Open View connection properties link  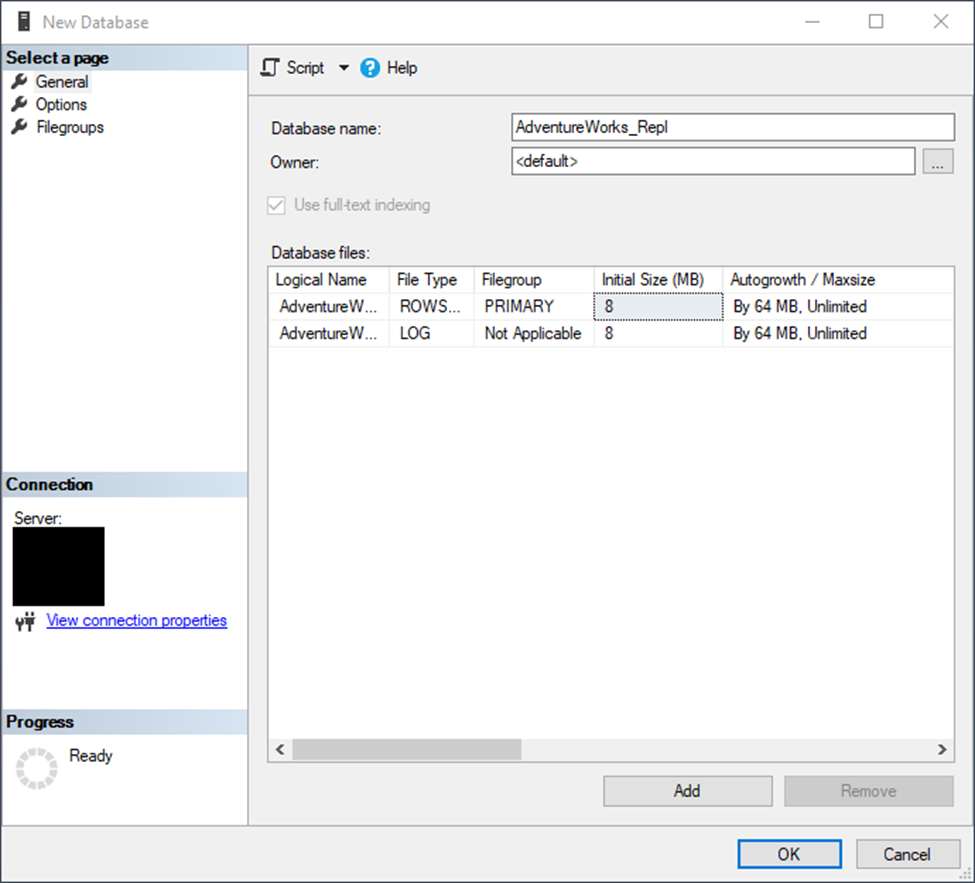click(137, 621)
